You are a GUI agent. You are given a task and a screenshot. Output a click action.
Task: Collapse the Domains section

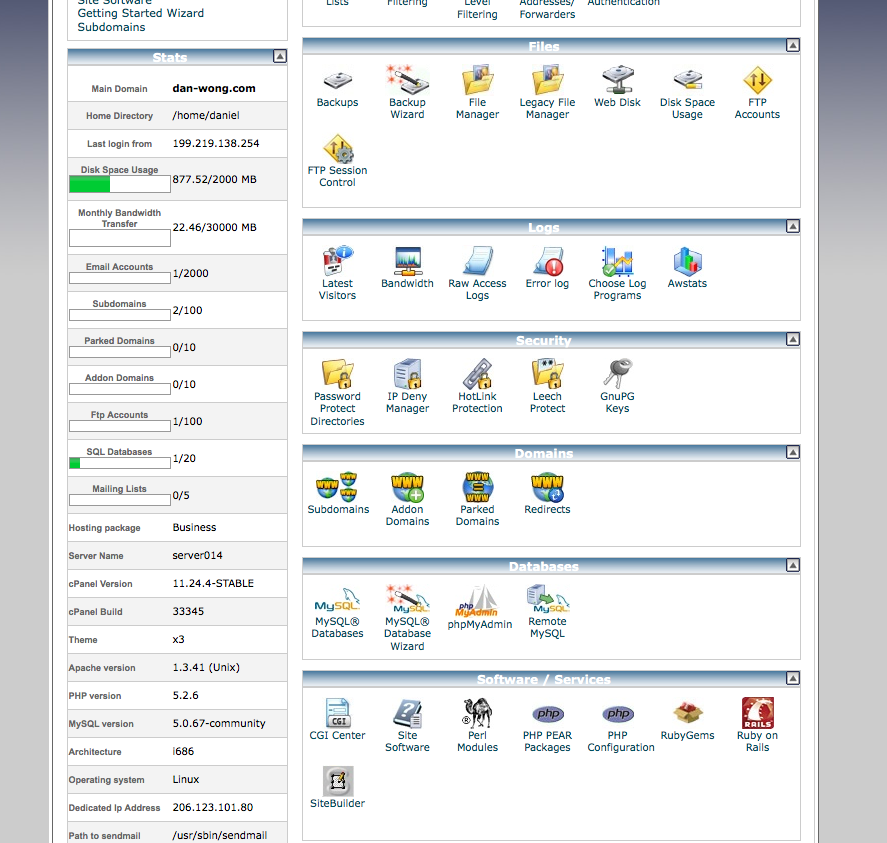(x=793, y=452)
